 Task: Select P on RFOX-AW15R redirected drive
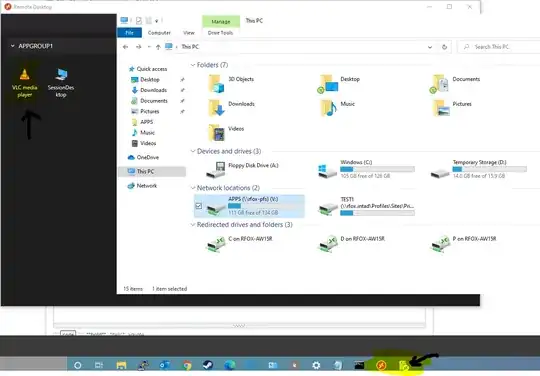coord(464,243)
